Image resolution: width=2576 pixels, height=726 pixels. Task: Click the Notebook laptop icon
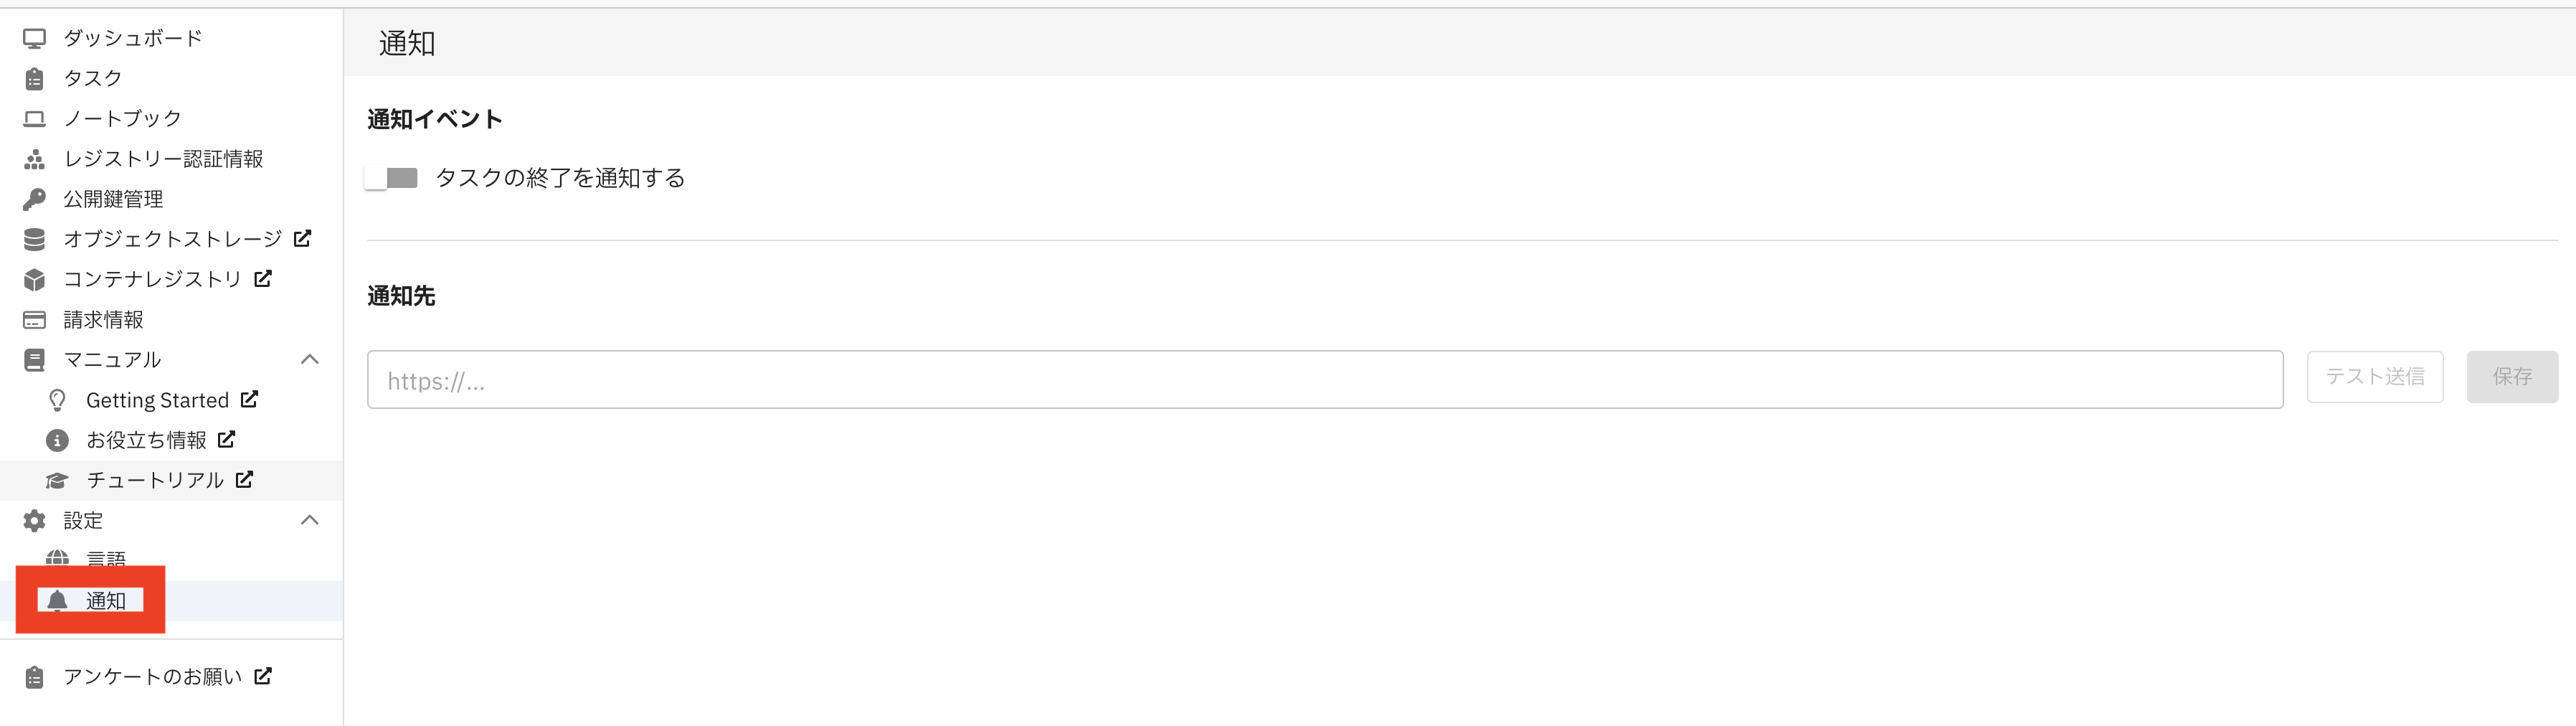[34, 119]
